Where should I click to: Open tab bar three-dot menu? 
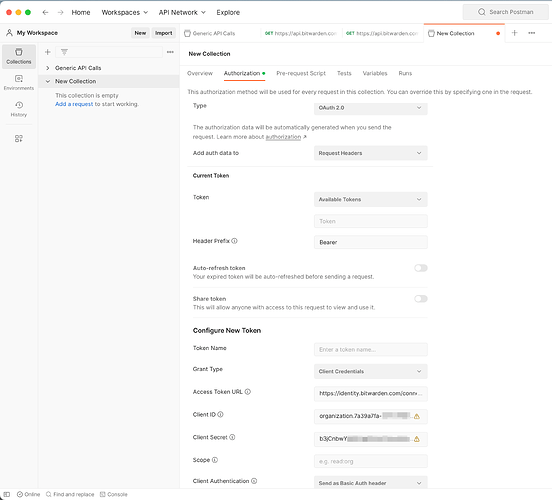coord(532,33)
